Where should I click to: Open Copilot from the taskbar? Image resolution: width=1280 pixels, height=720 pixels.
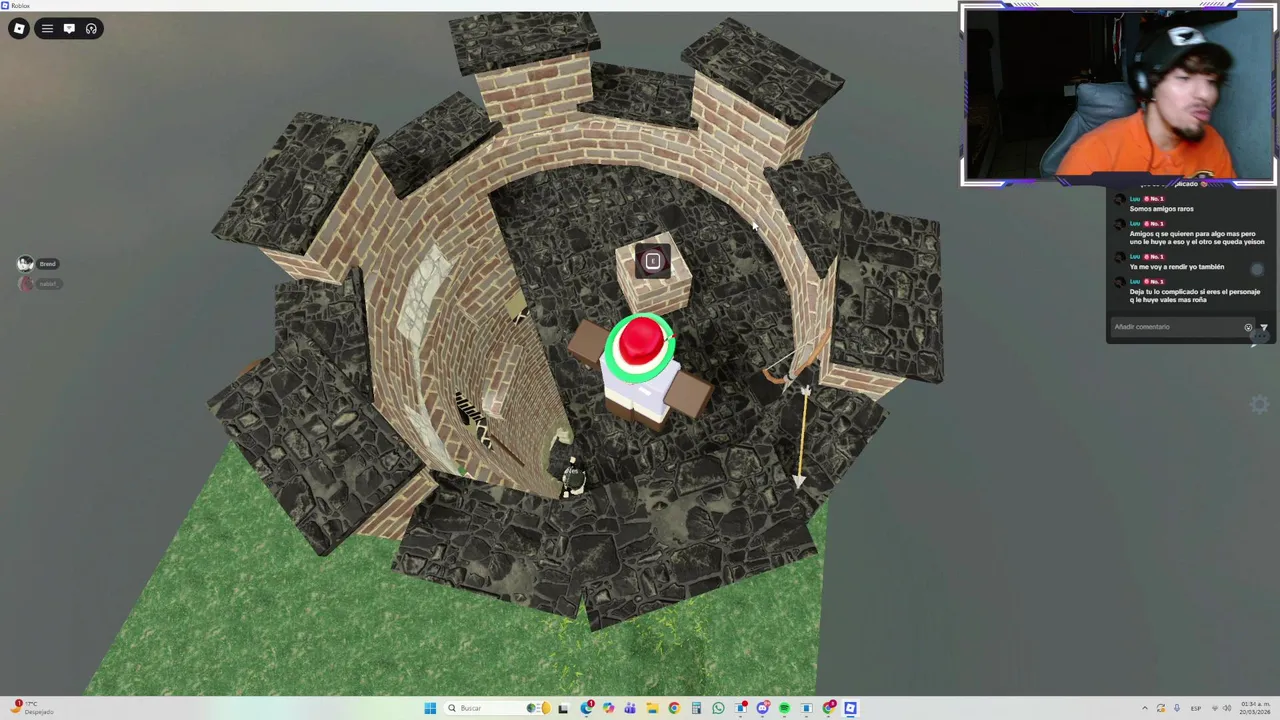click(x=608, y=708)
